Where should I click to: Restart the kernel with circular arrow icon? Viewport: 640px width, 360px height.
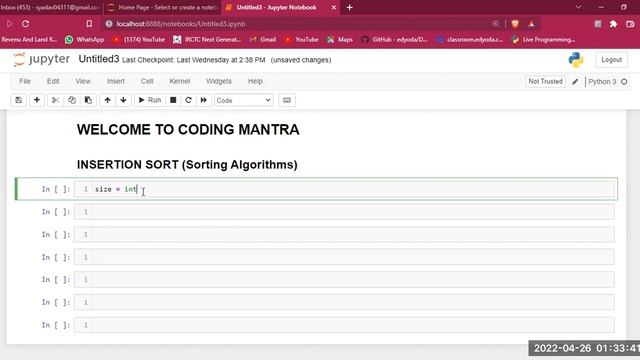(x=188, y=100)
